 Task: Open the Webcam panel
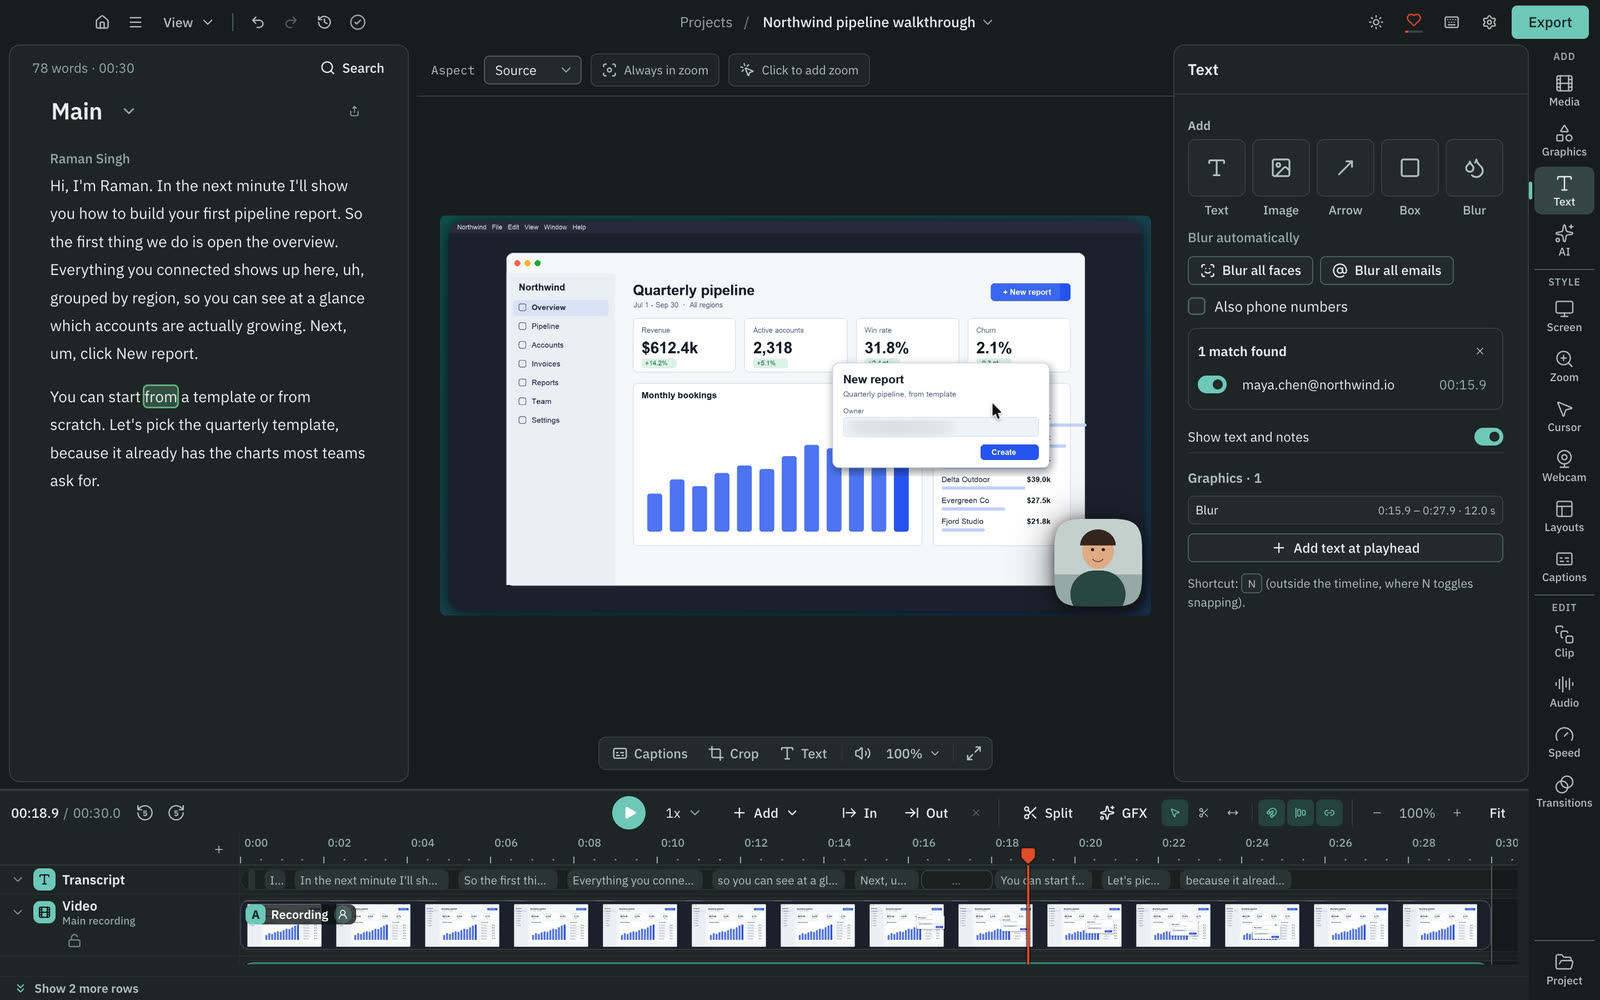click(x=1564, y=466)
